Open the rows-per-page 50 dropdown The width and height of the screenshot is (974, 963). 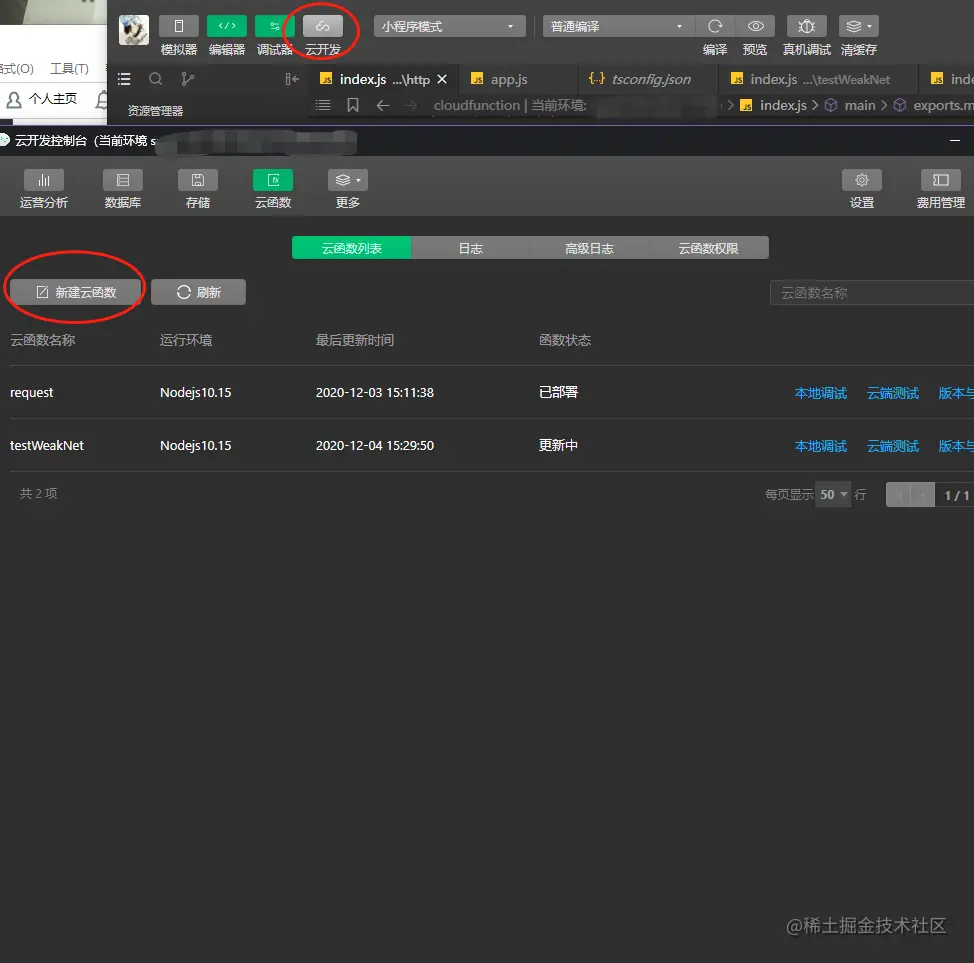833,495
